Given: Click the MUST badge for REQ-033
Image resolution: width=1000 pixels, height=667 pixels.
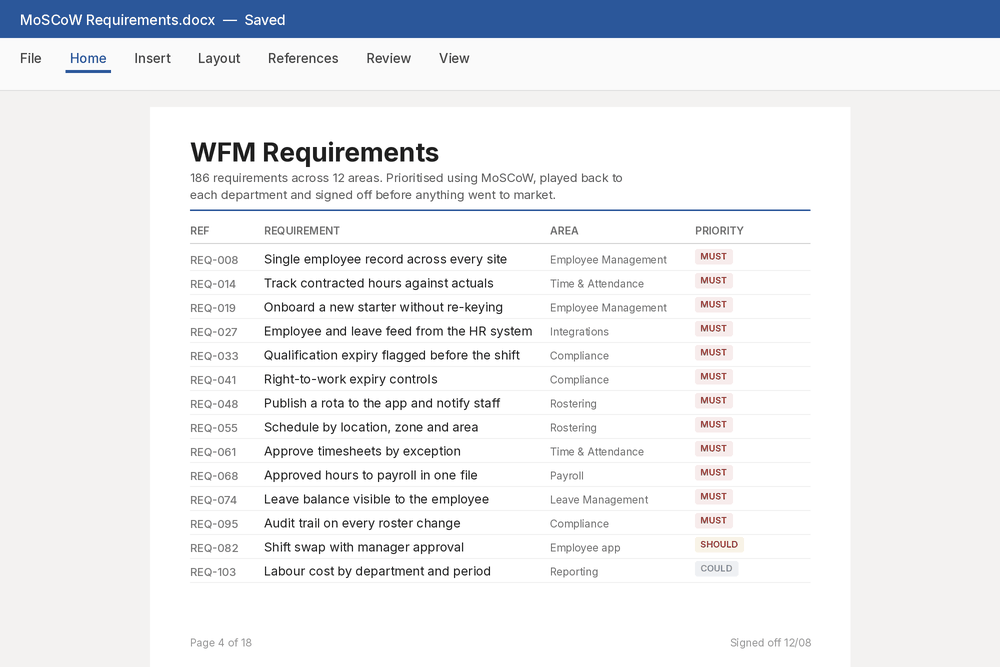Looking at the screenshot, I should pos(714,353).
